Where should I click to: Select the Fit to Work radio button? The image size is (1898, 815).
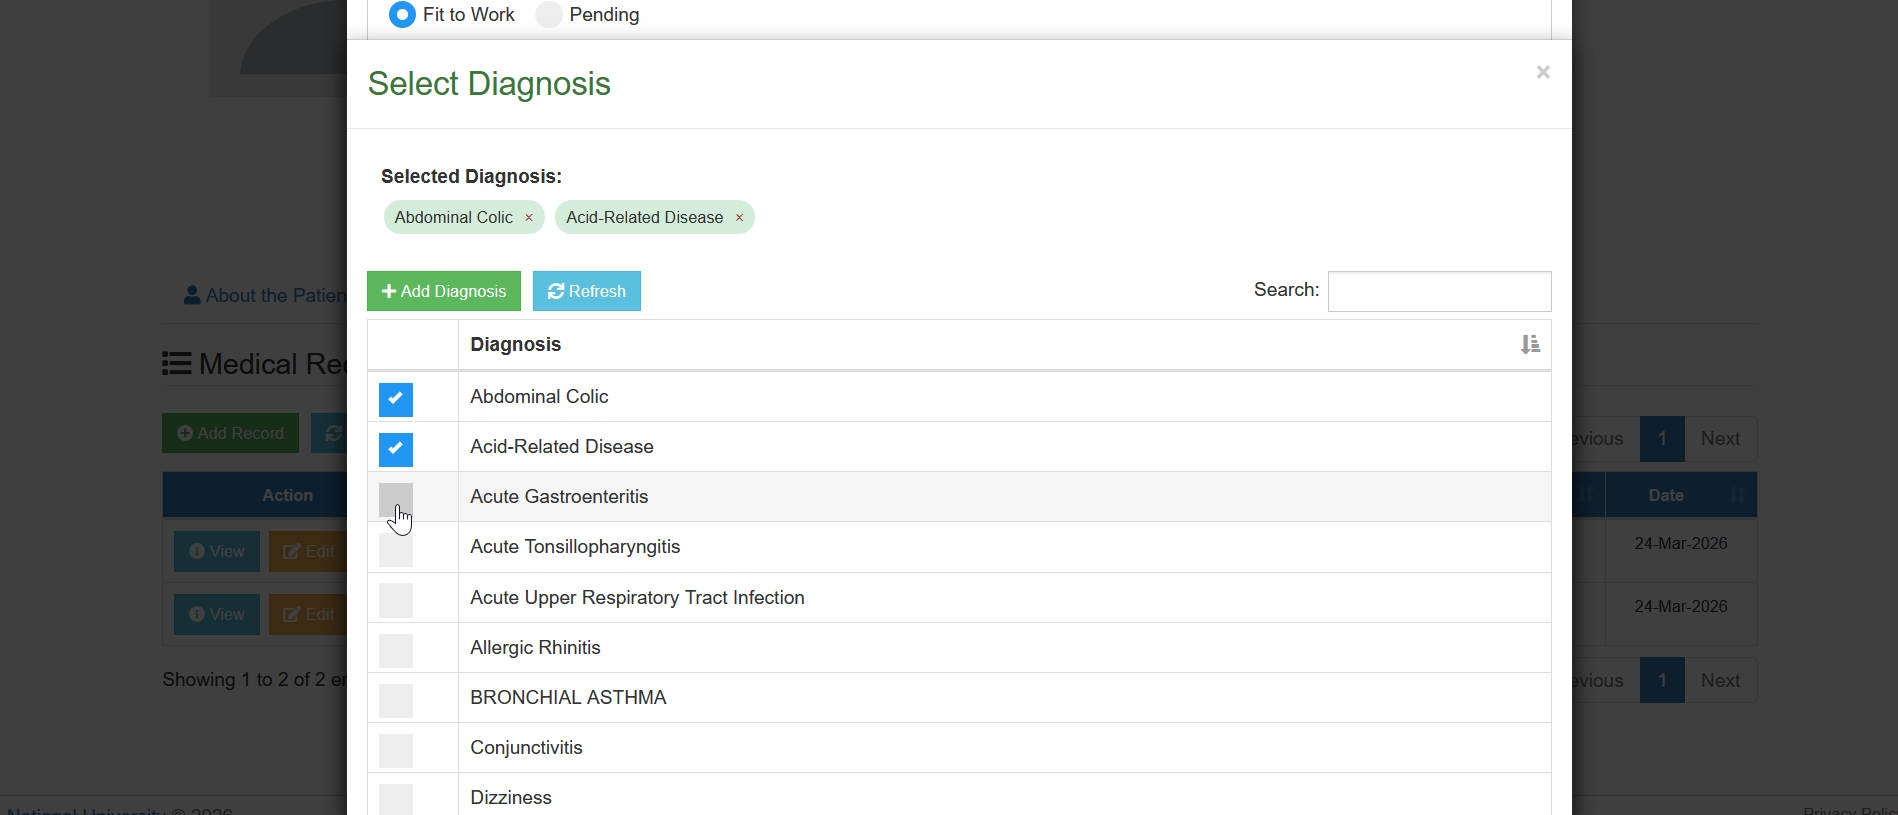402,14
